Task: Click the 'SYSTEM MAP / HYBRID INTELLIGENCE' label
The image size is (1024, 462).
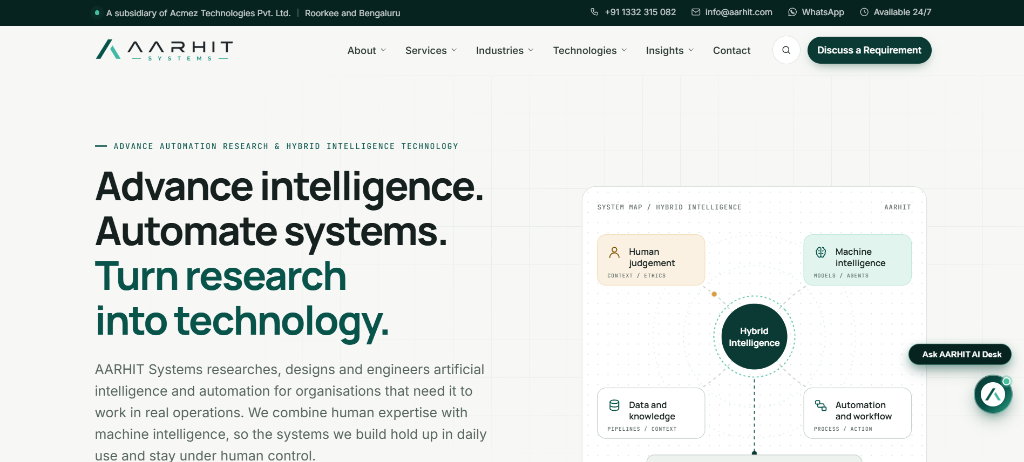Action: pos(669,207)
